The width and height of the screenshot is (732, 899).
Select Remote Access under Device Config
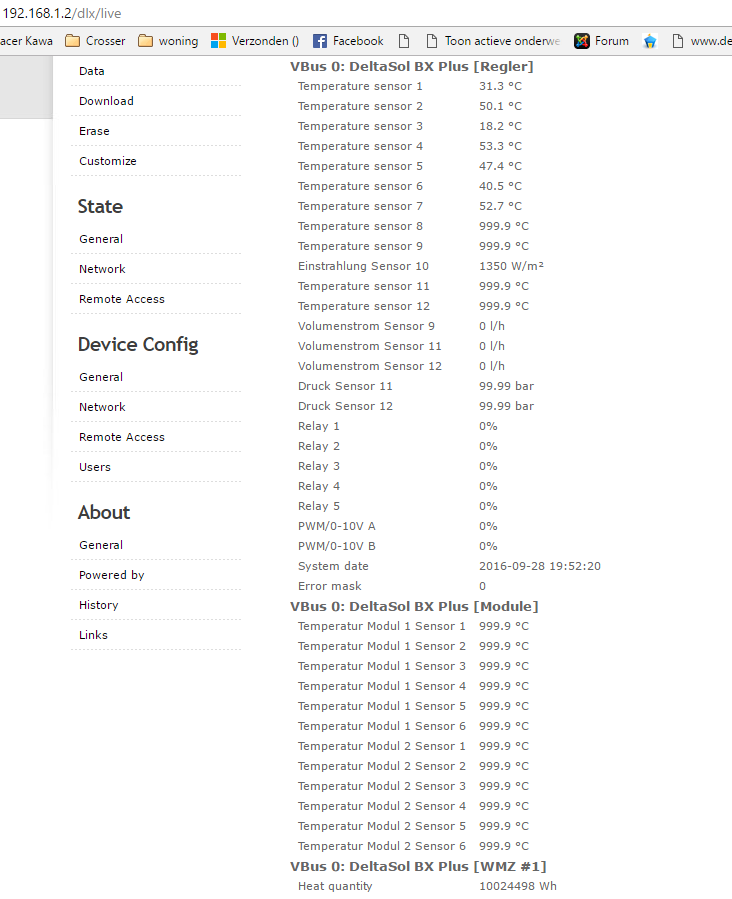pyautogui.click(x=122, y=437)
